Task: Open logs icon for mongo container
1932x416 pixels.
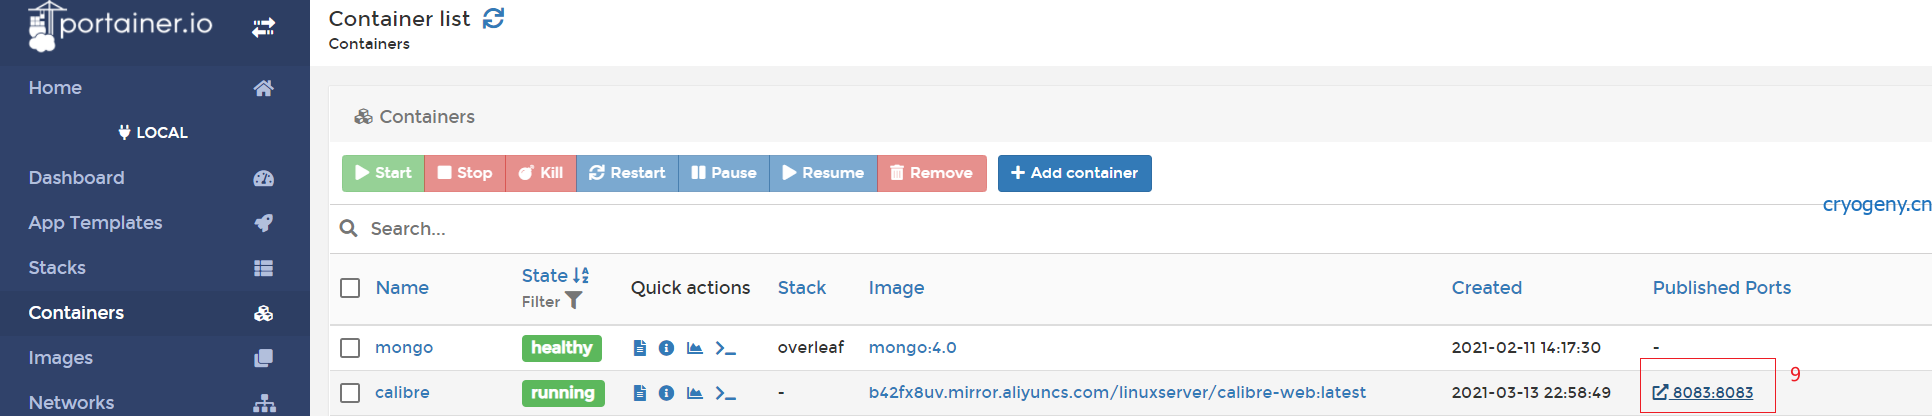Action: point(640,348)
